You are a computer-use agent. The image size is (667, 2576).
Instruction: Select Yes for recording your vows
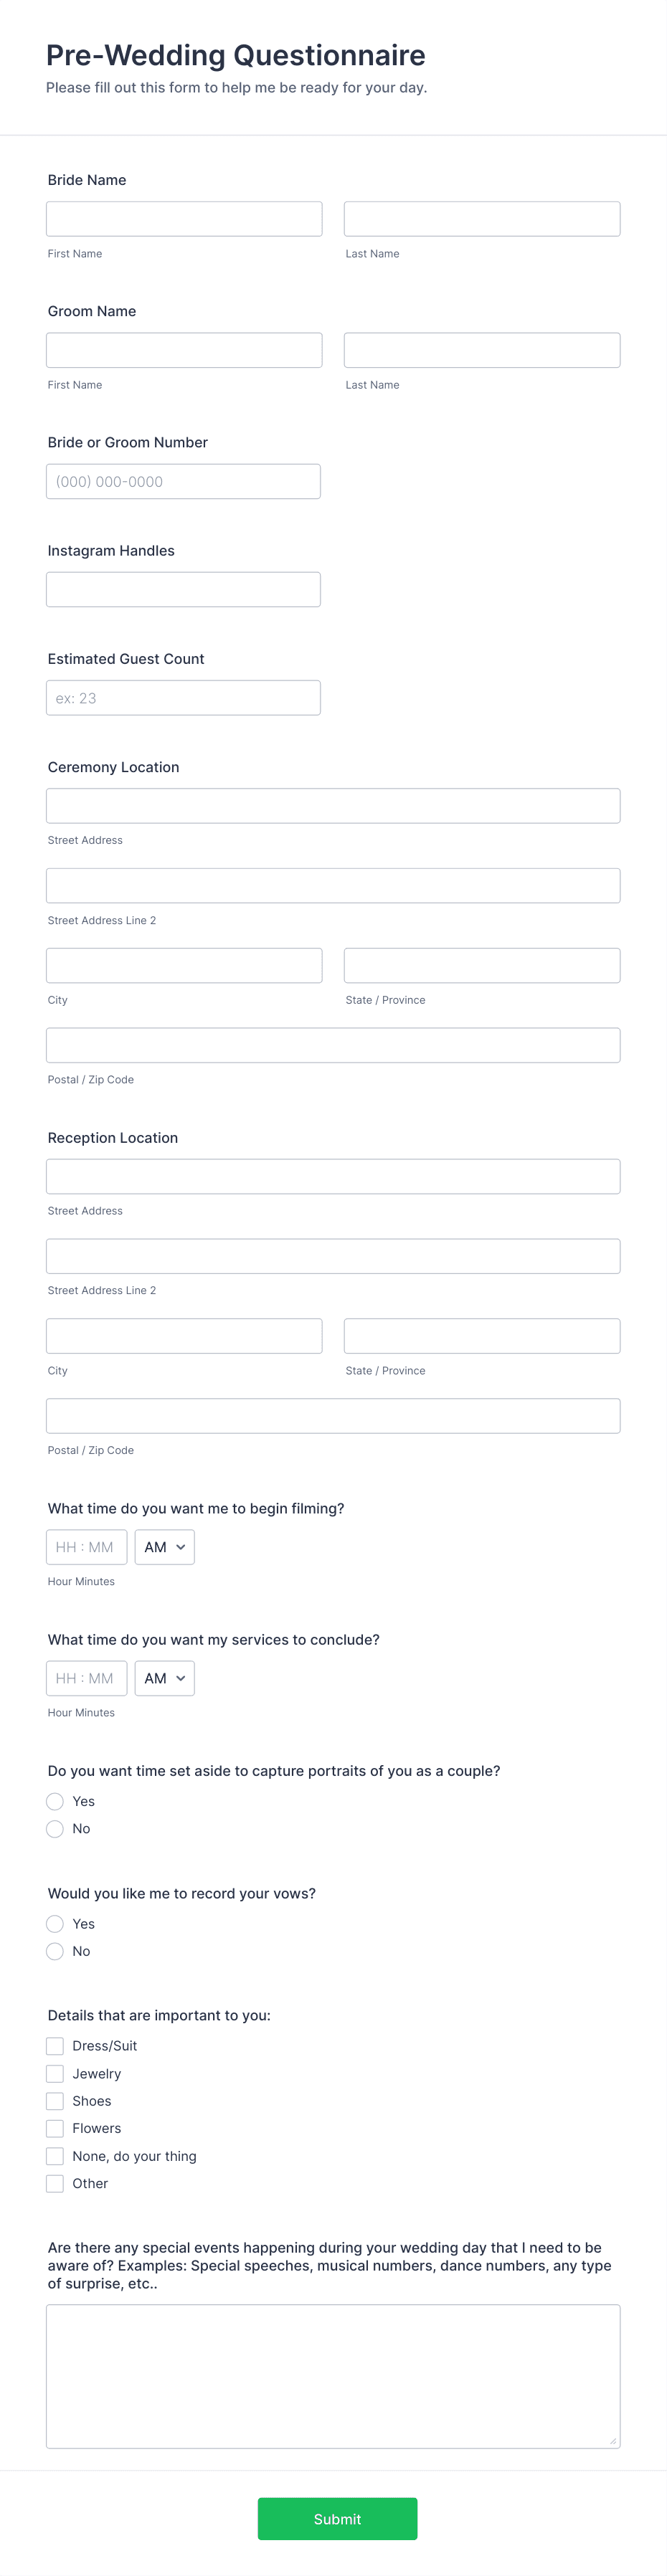[x=55, y=1923]
